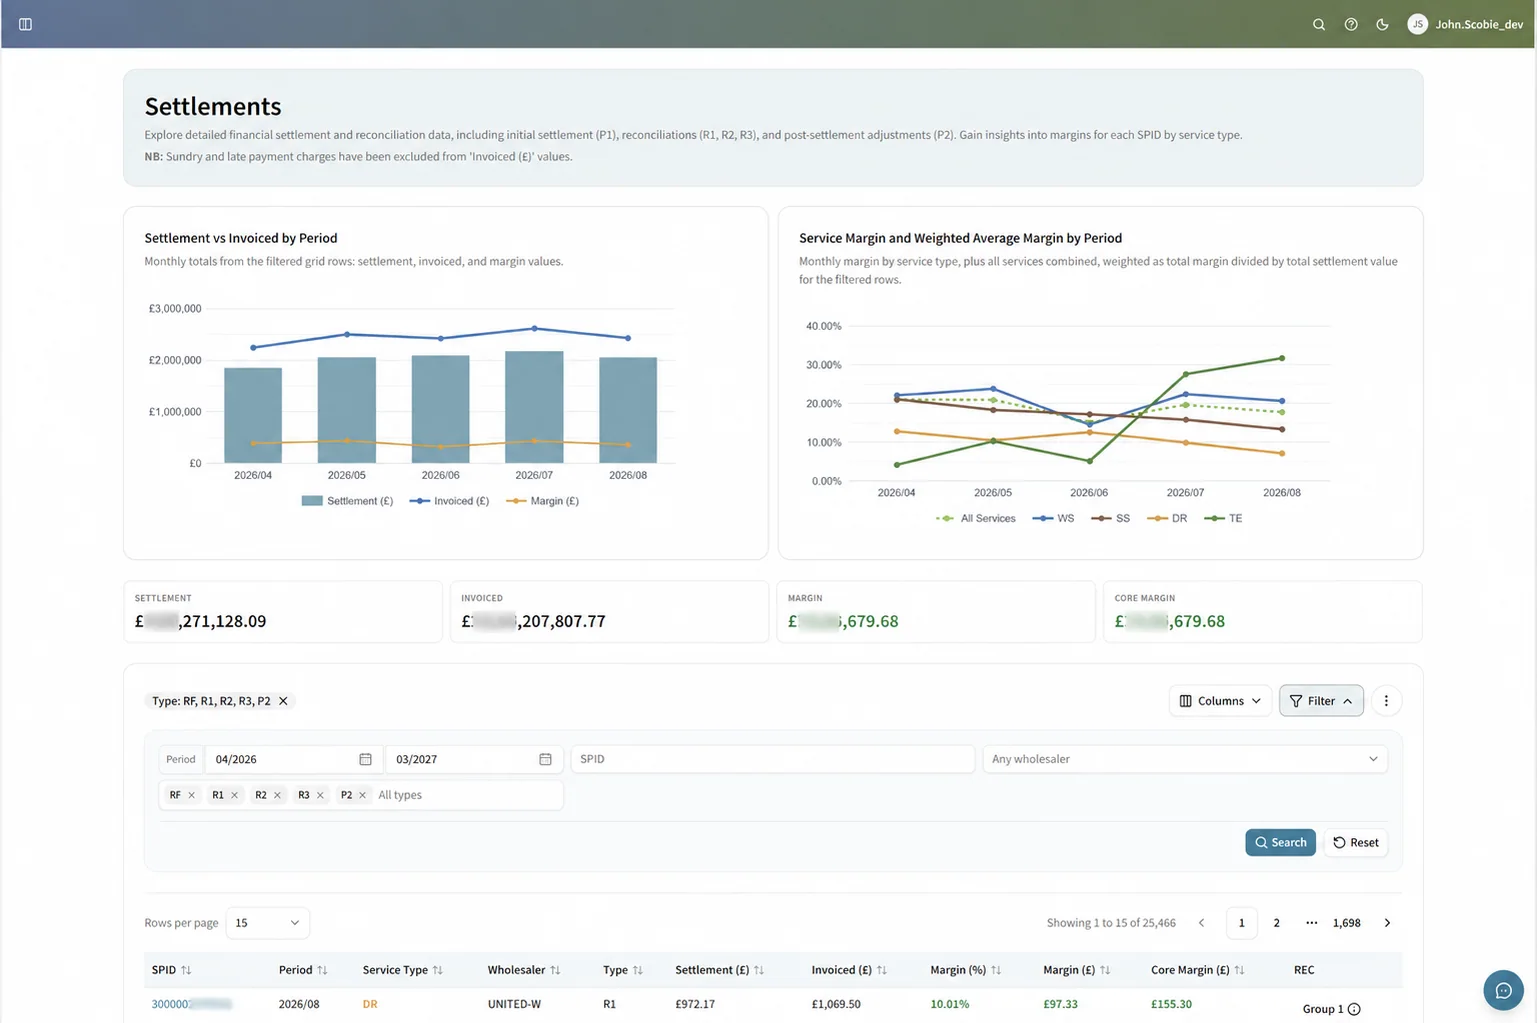This screenshot has height=1023, width=1537.
Task: Go to previous page arrow
Action: [1201, 922]
